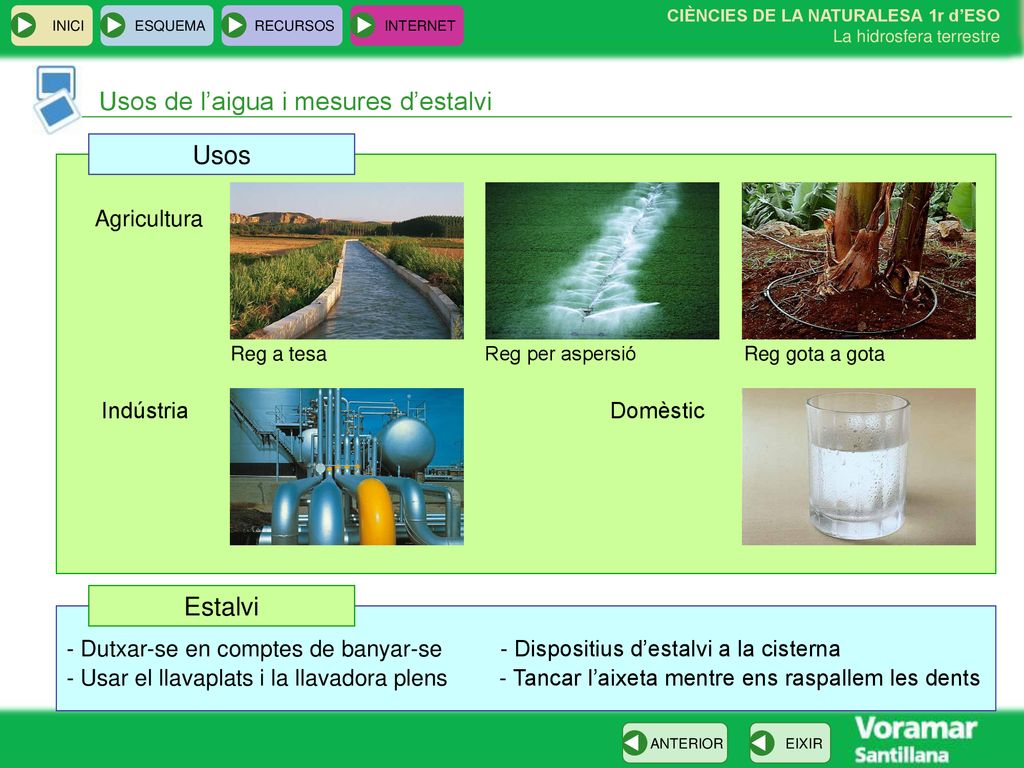Image resolution: width=1024 pixels, height=768 pixels.
Task: Click the back arrow icon on ANTERIOR
Action: click(x=634, y=743)
